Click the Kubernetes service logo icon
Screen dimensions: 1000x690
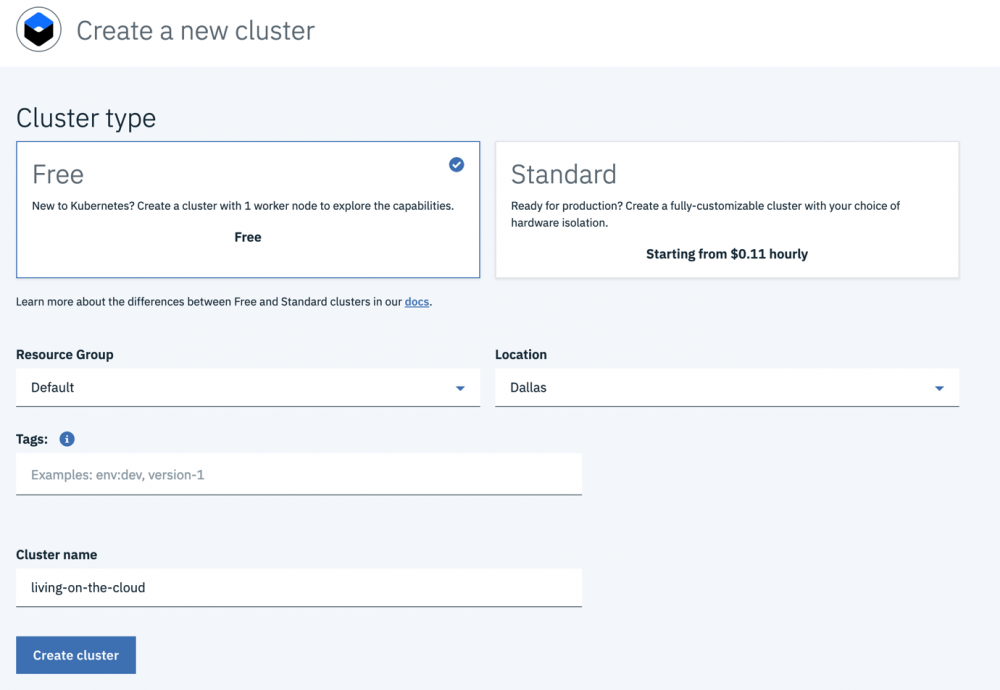(x=38, y=29)
